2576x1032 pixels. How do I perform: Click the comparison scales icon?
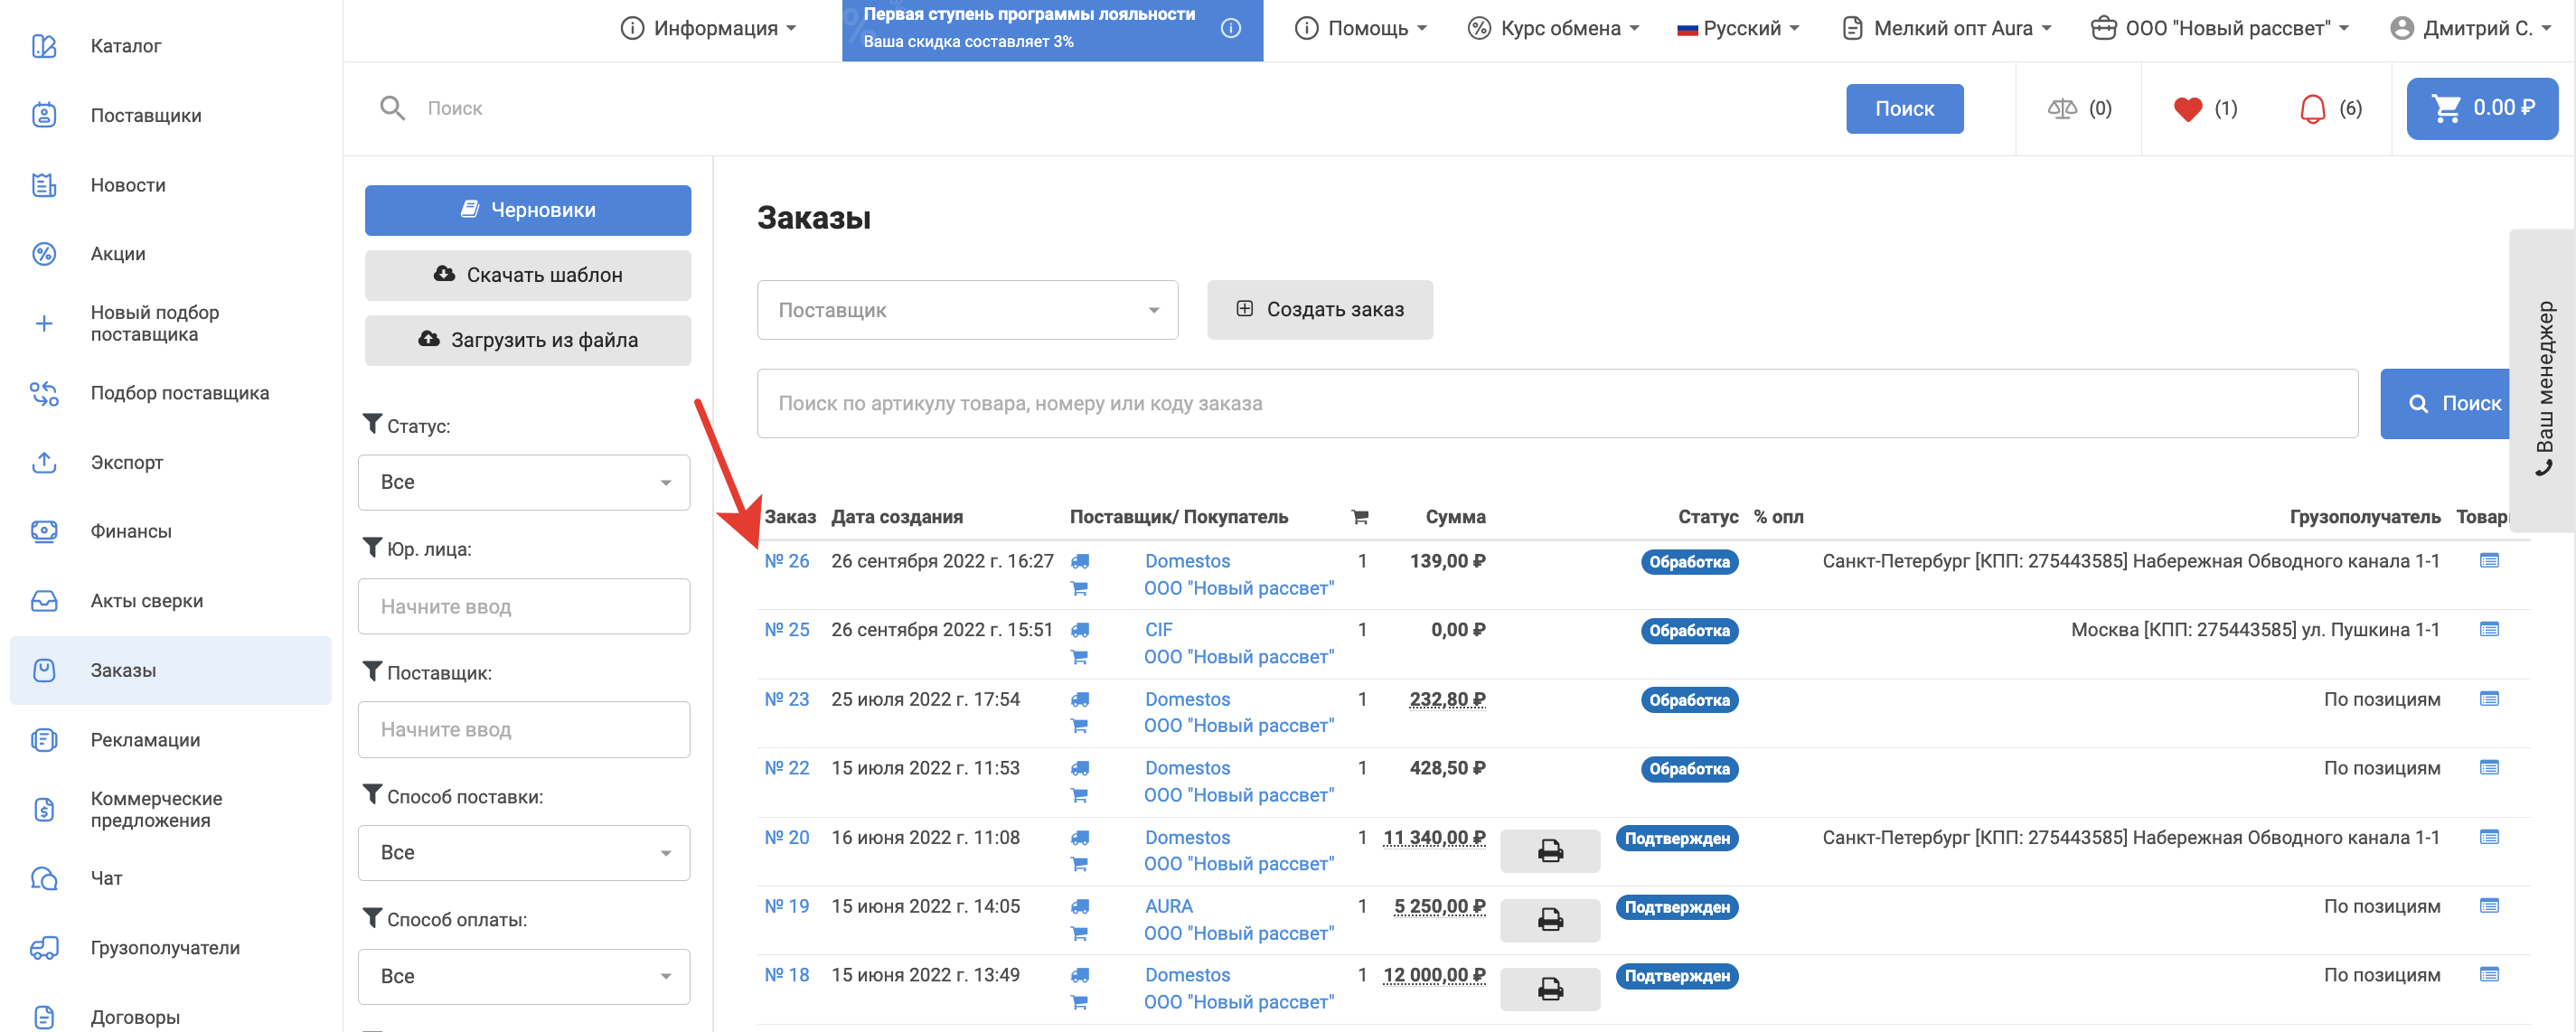pos(2062,109)
